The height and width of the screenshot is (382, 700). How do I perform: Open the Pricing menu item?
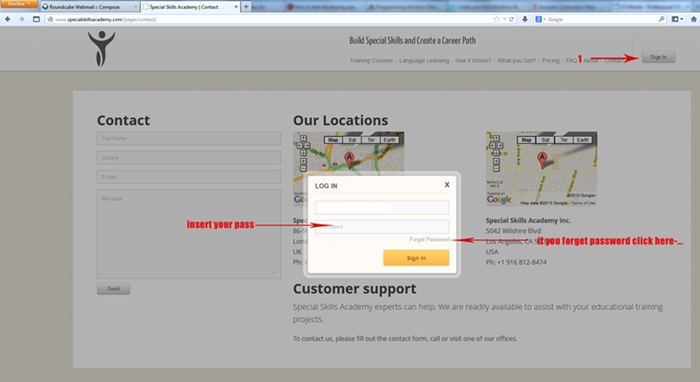coord(550,61)
